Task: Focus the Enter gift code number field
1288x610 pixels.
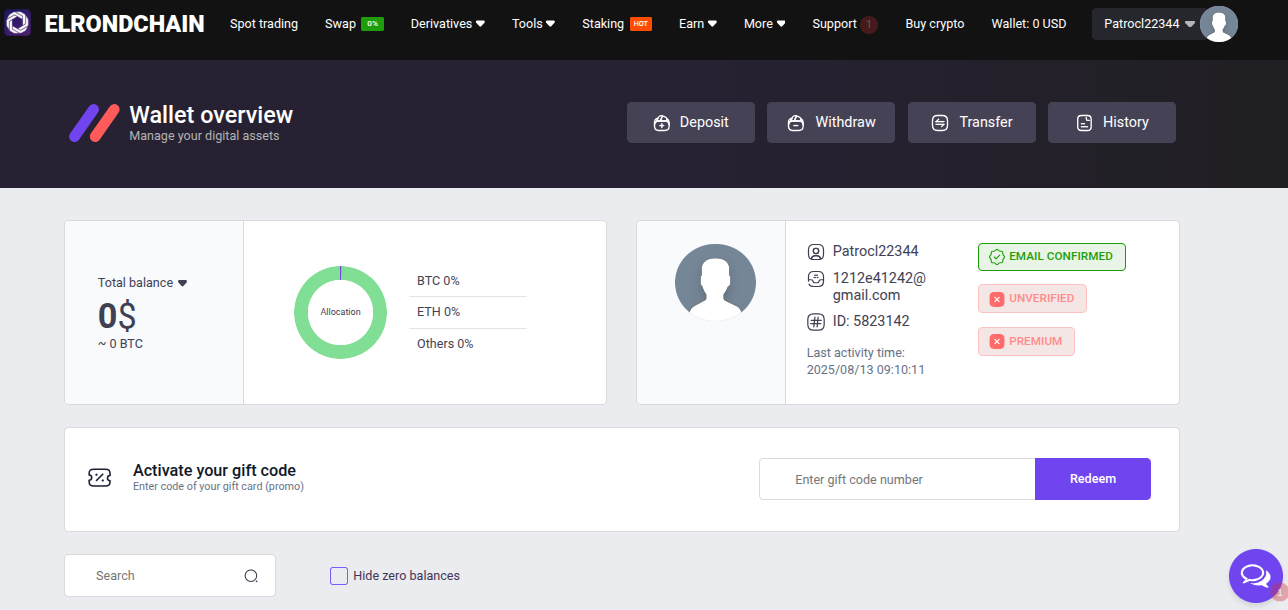Action: point(896,479)
